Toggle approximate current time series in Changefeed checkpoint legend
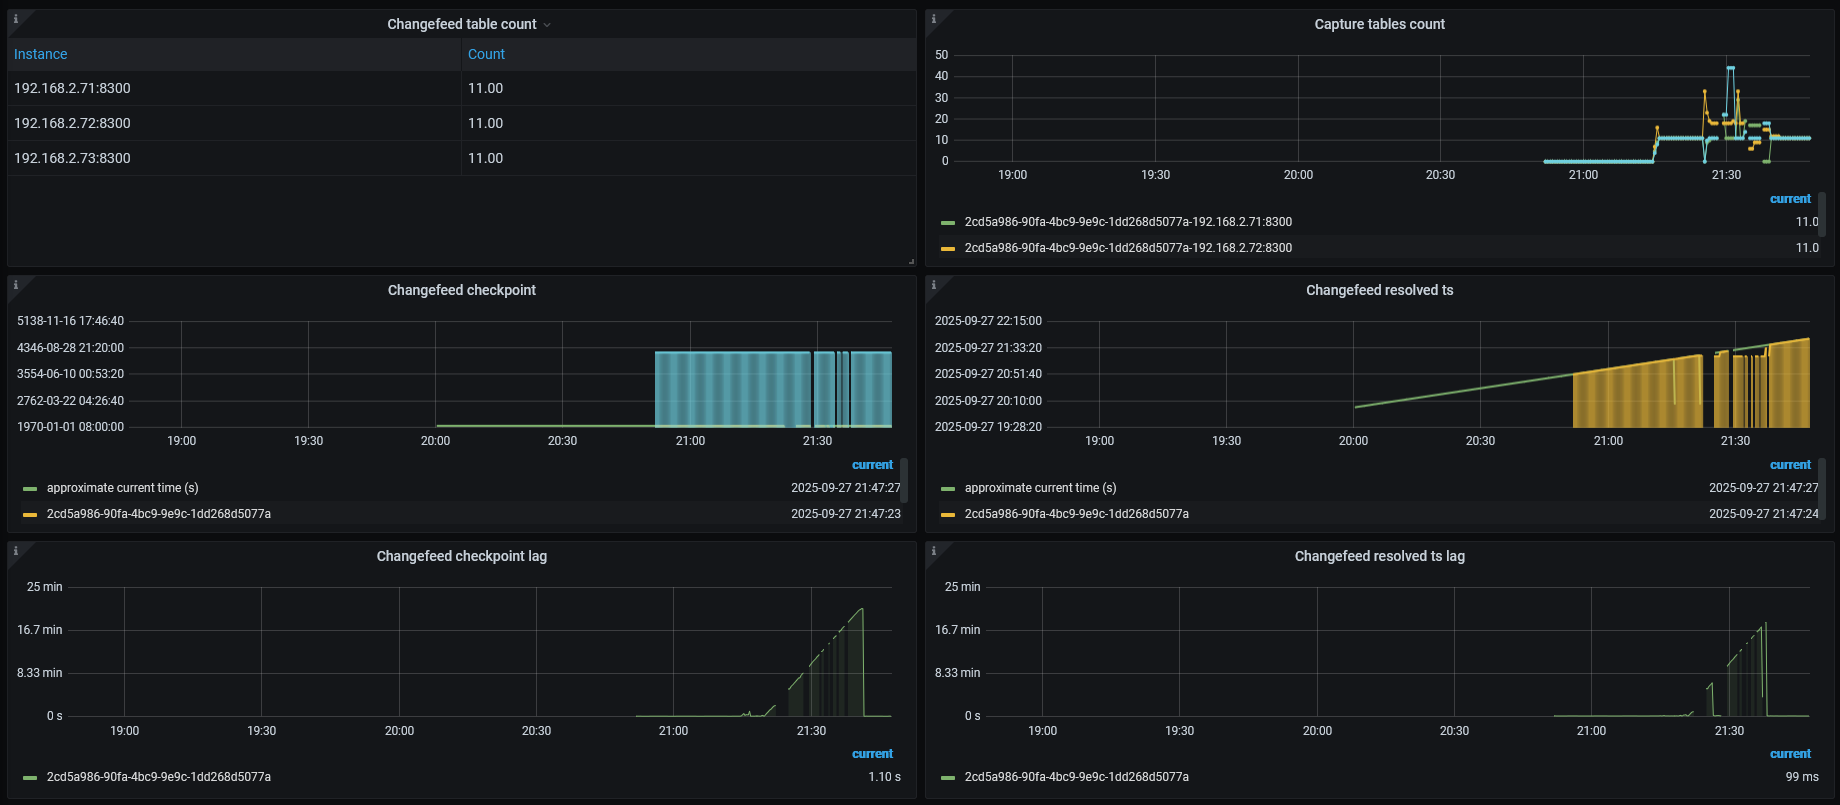 coord(122,488)
